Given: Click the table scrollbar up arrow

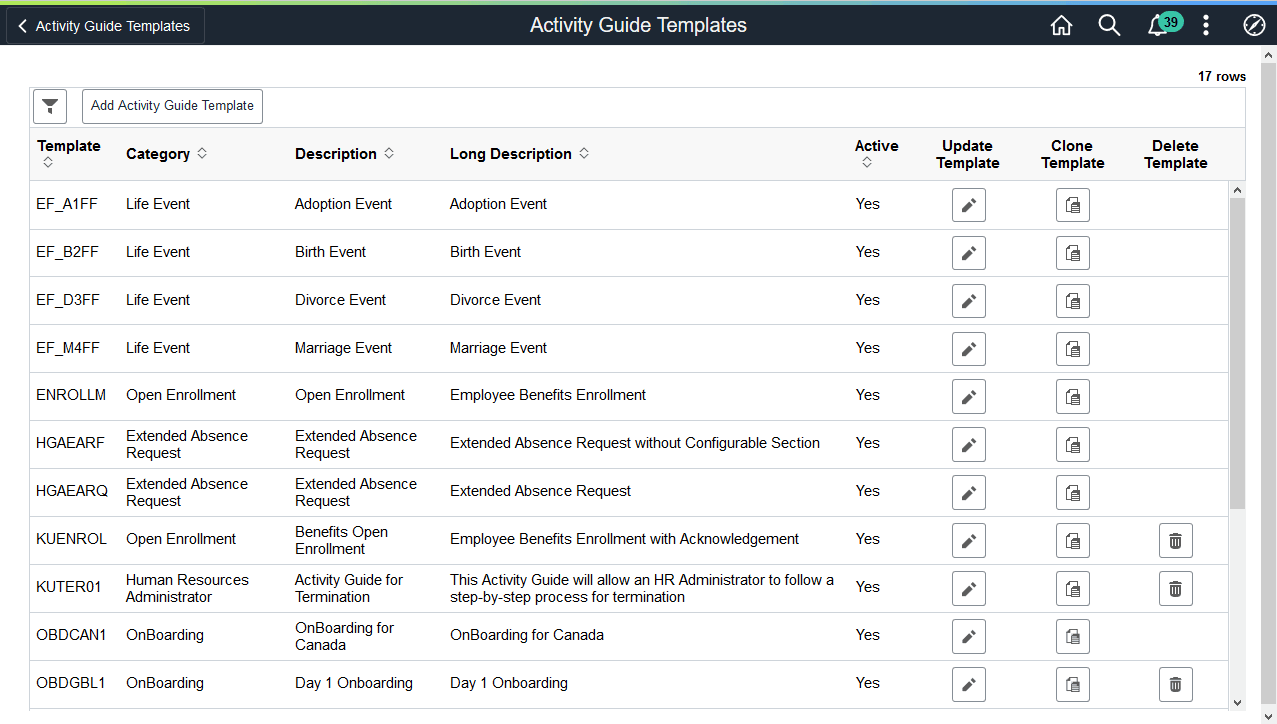Looking at the screenshot, I should tap(1238, 190).
